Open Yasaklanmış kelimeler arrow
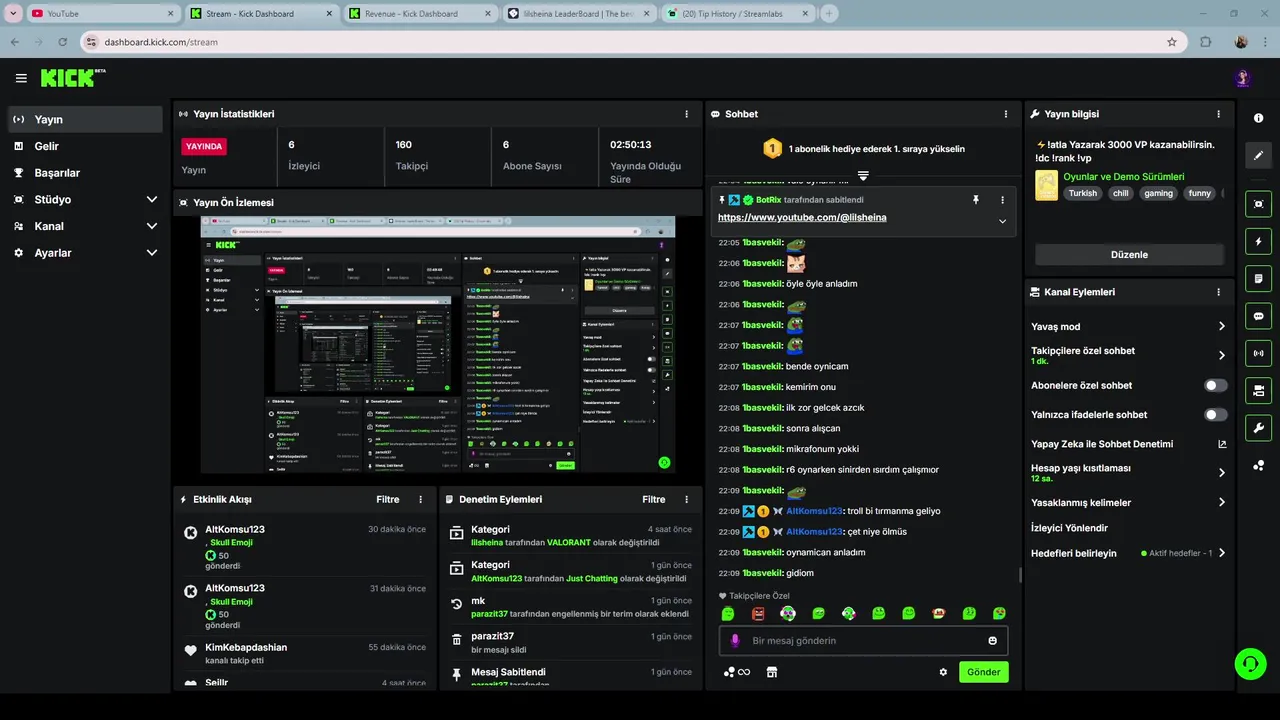The height and width of the screenshot is (720, 1280). [x=1222, y=502]
